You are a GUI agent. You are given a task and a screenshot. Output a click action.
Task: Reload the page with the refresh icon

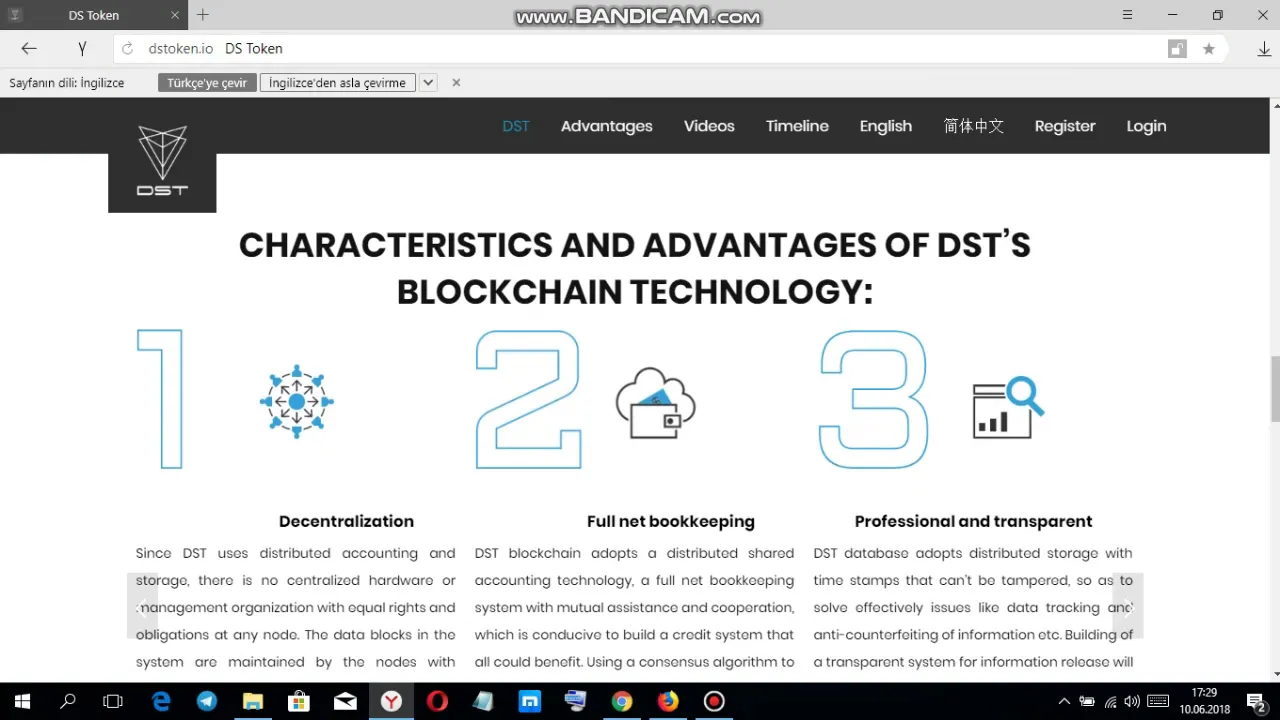(x=127, y=49)
